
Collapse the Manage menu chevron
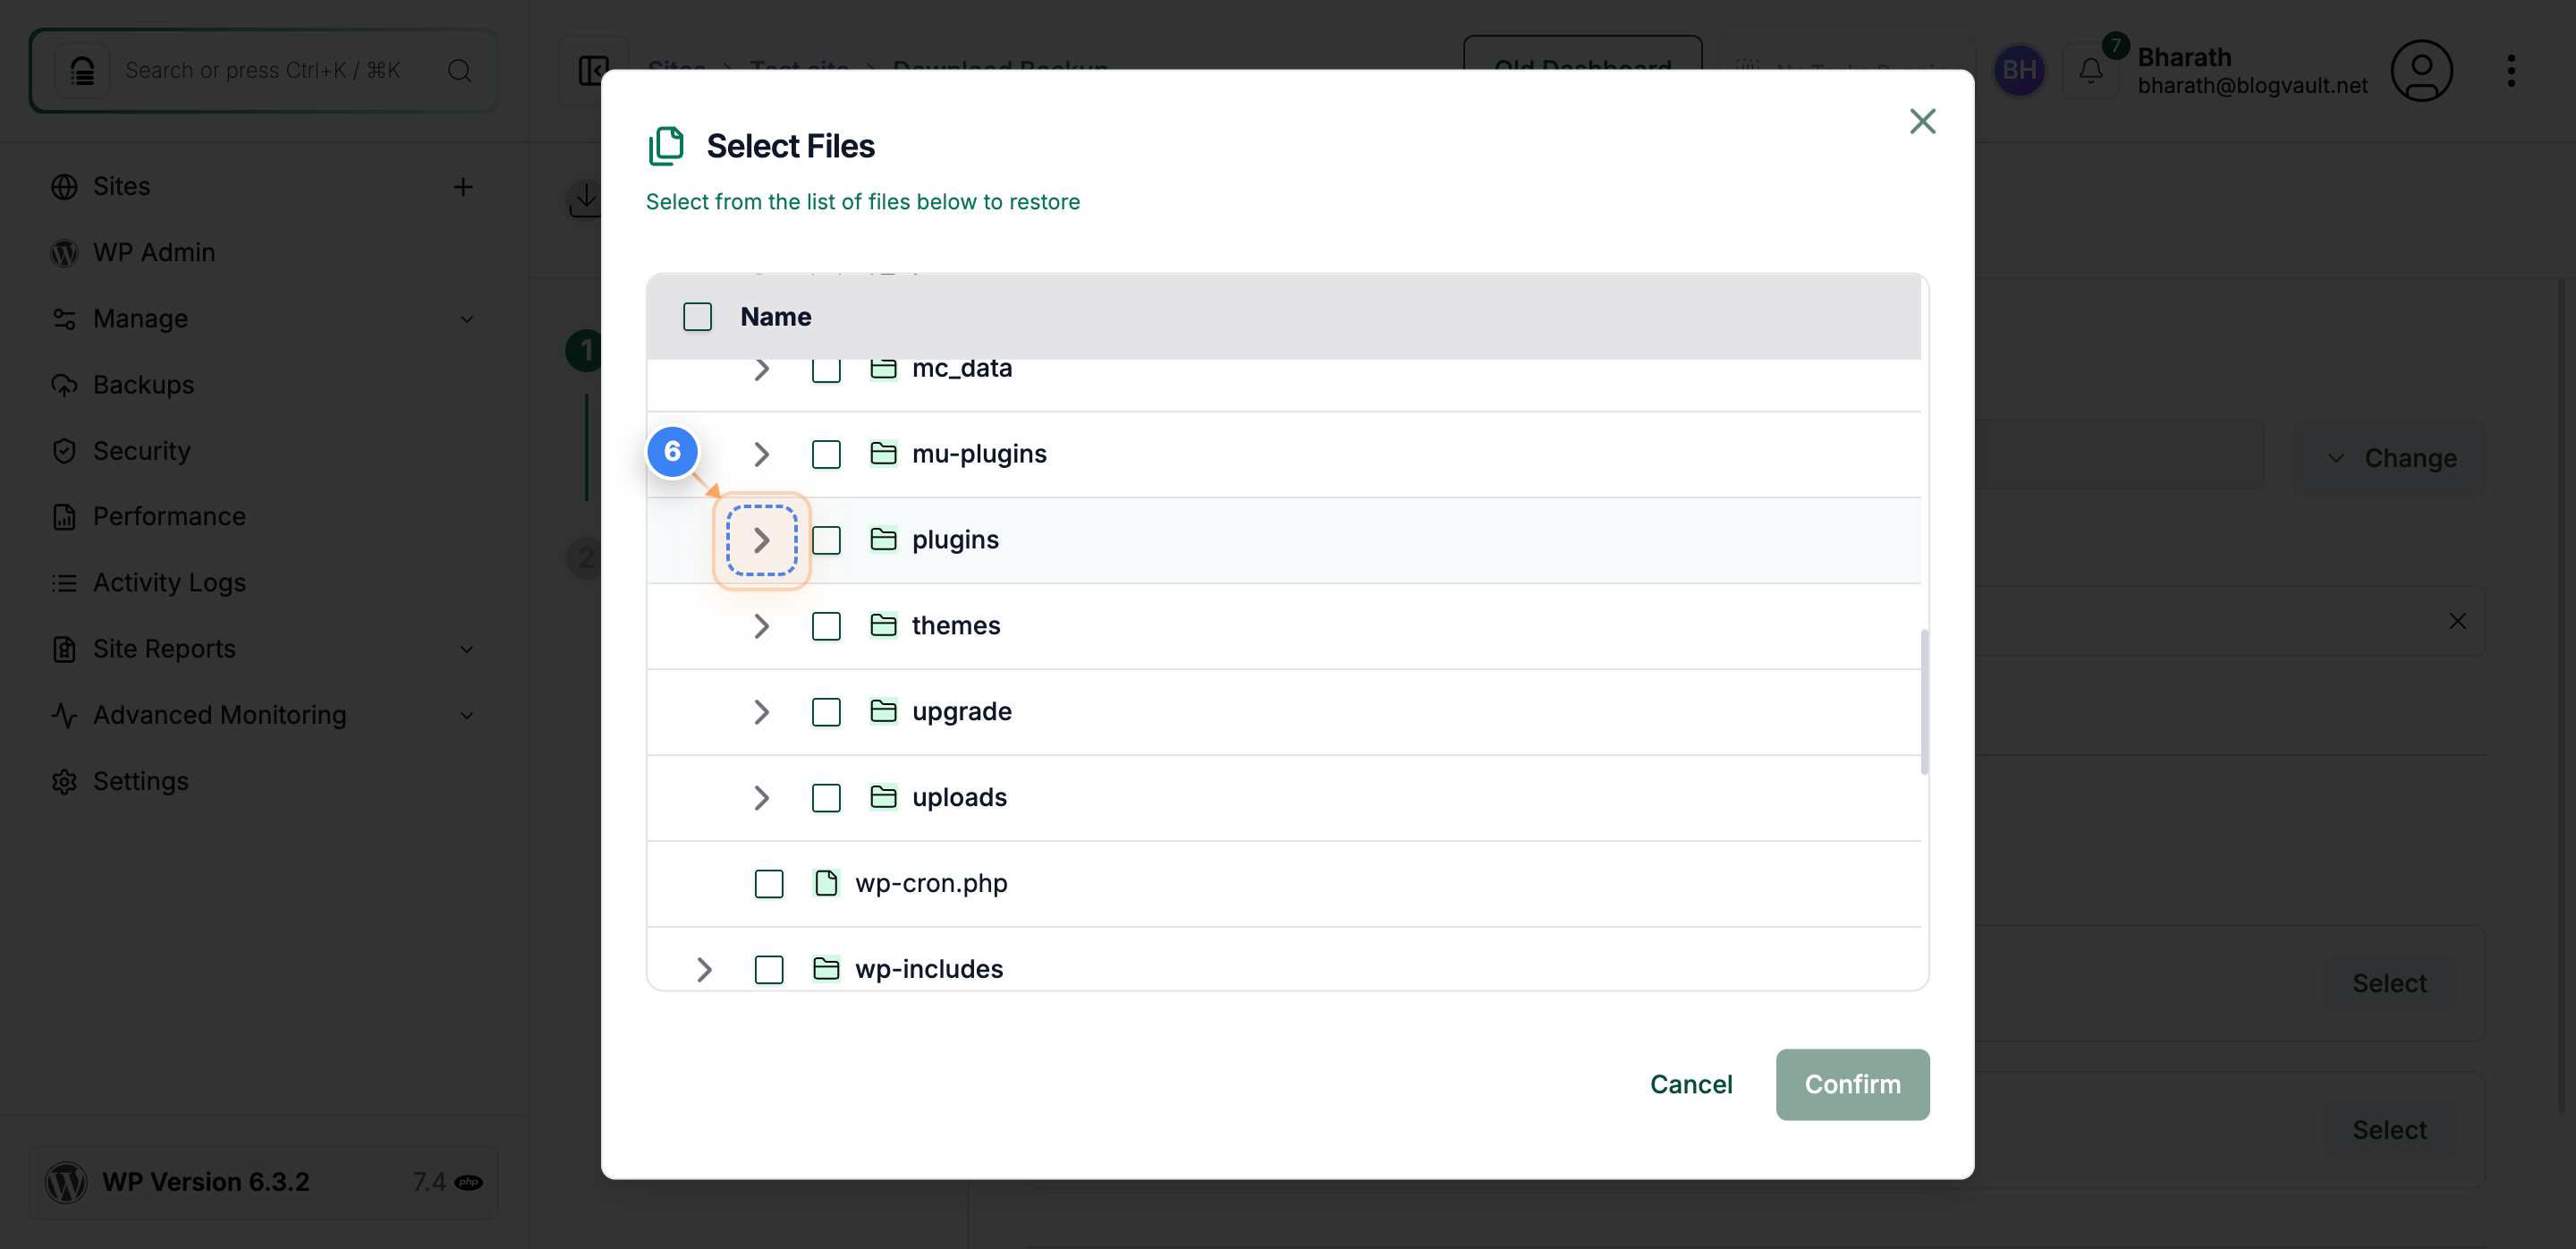(x=467, y=319)
